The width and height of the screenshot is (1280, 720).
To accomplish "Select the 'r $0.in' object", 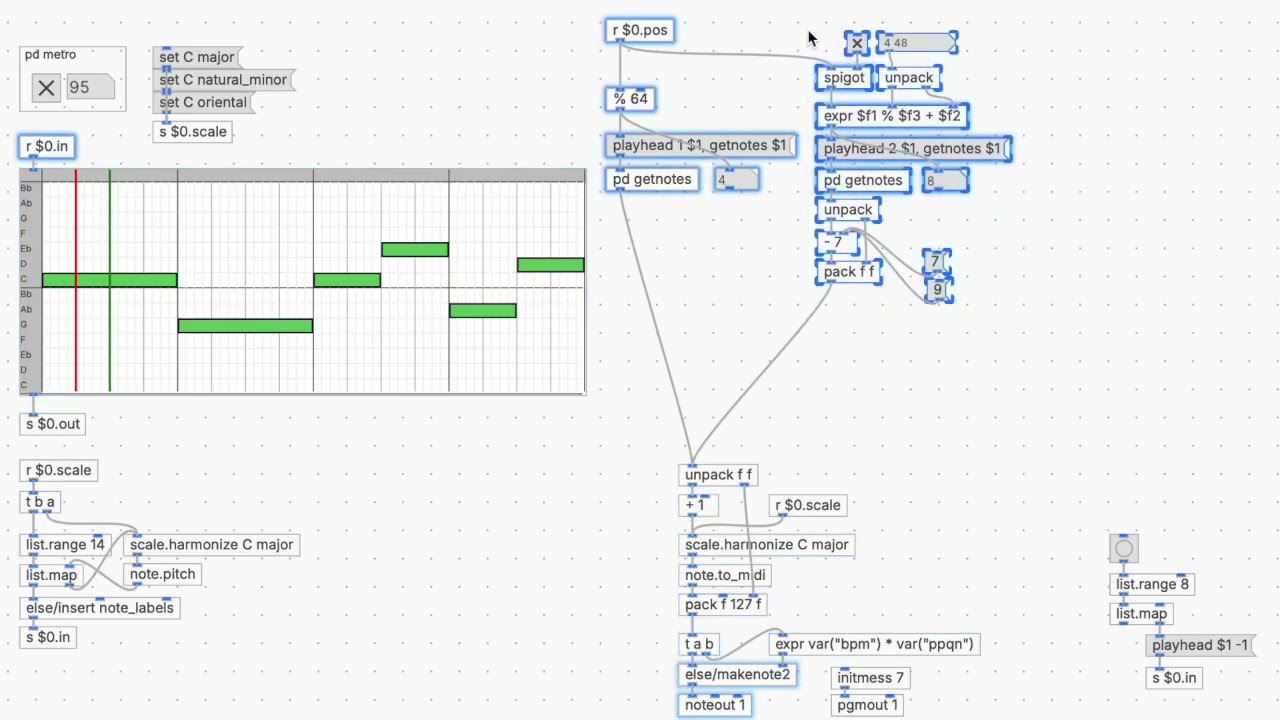I will click(47, 147).
